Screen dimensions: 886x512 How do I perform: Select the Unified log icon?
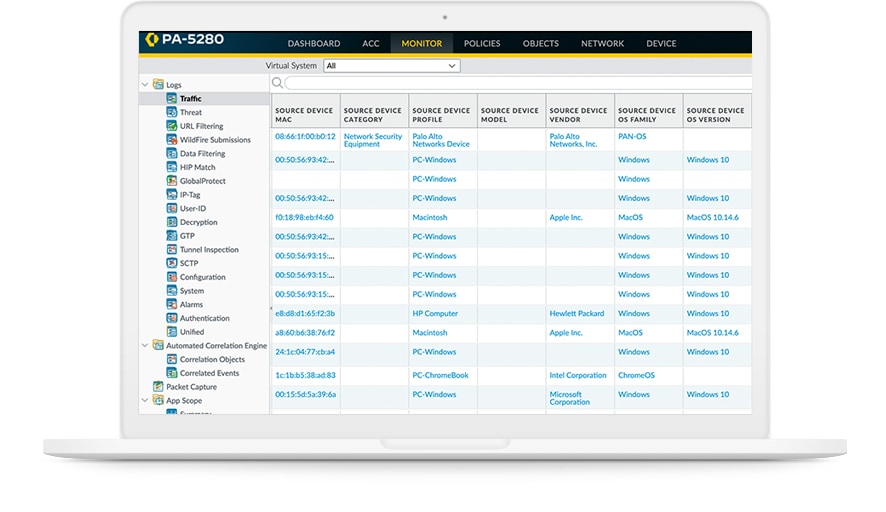[x=172, y=331]
